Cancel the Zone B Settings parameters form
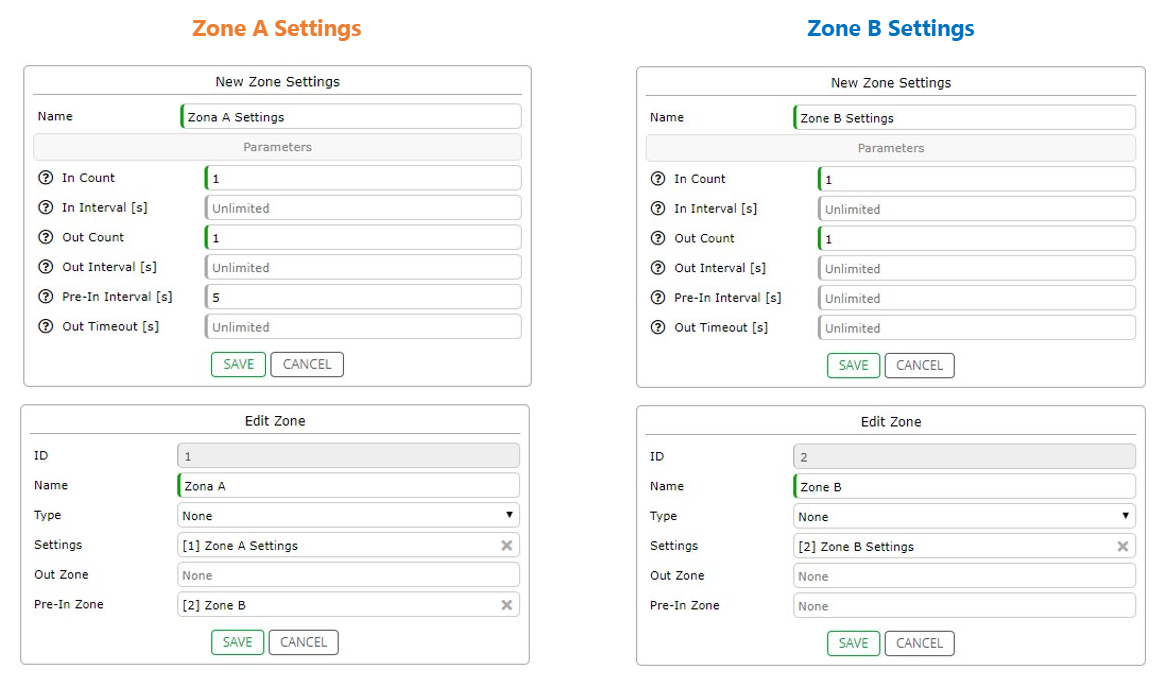The image size is (1169, 673). point(919,365)
